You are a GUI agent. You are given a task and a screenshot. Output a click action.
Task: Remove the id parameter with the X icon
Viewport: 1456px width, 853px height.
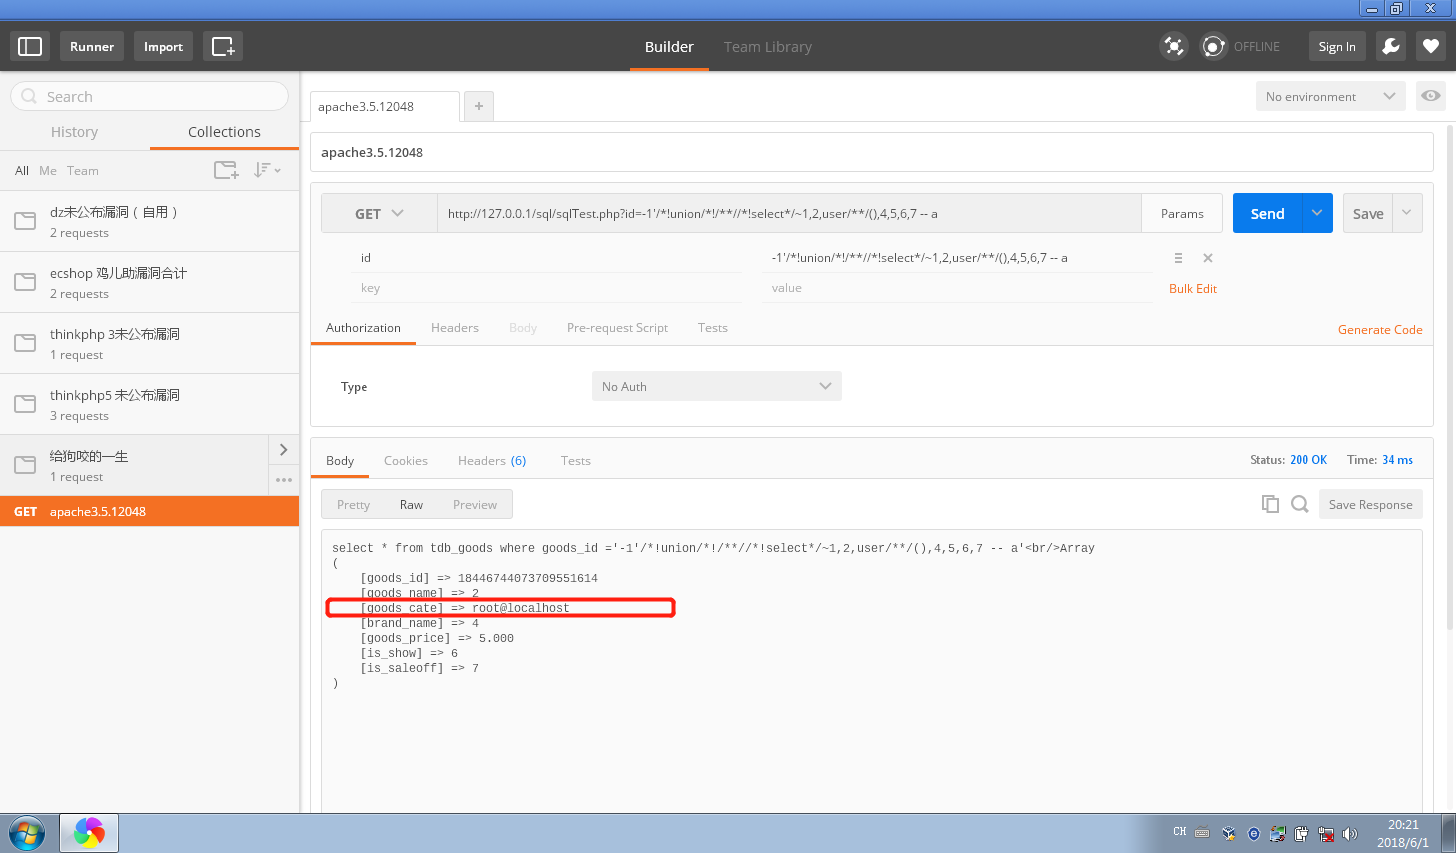tap(1208, 258)
